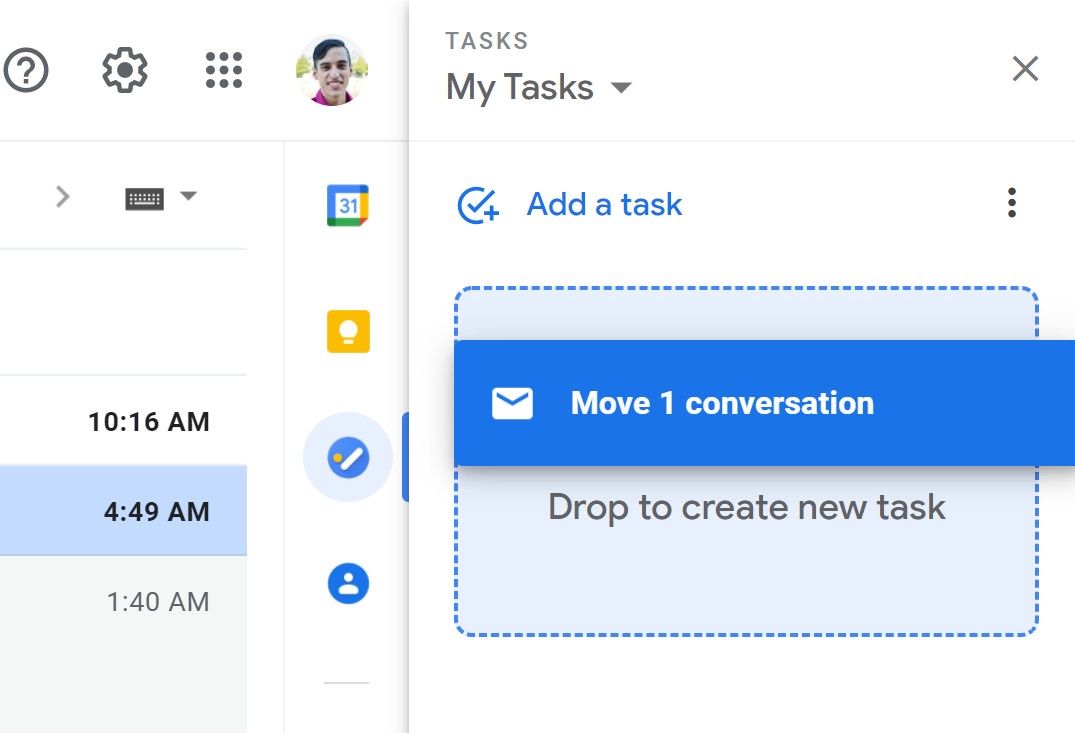Open the input tools dropdown arrow
This screenshot has width=1075, height=733.
(190, 197)
